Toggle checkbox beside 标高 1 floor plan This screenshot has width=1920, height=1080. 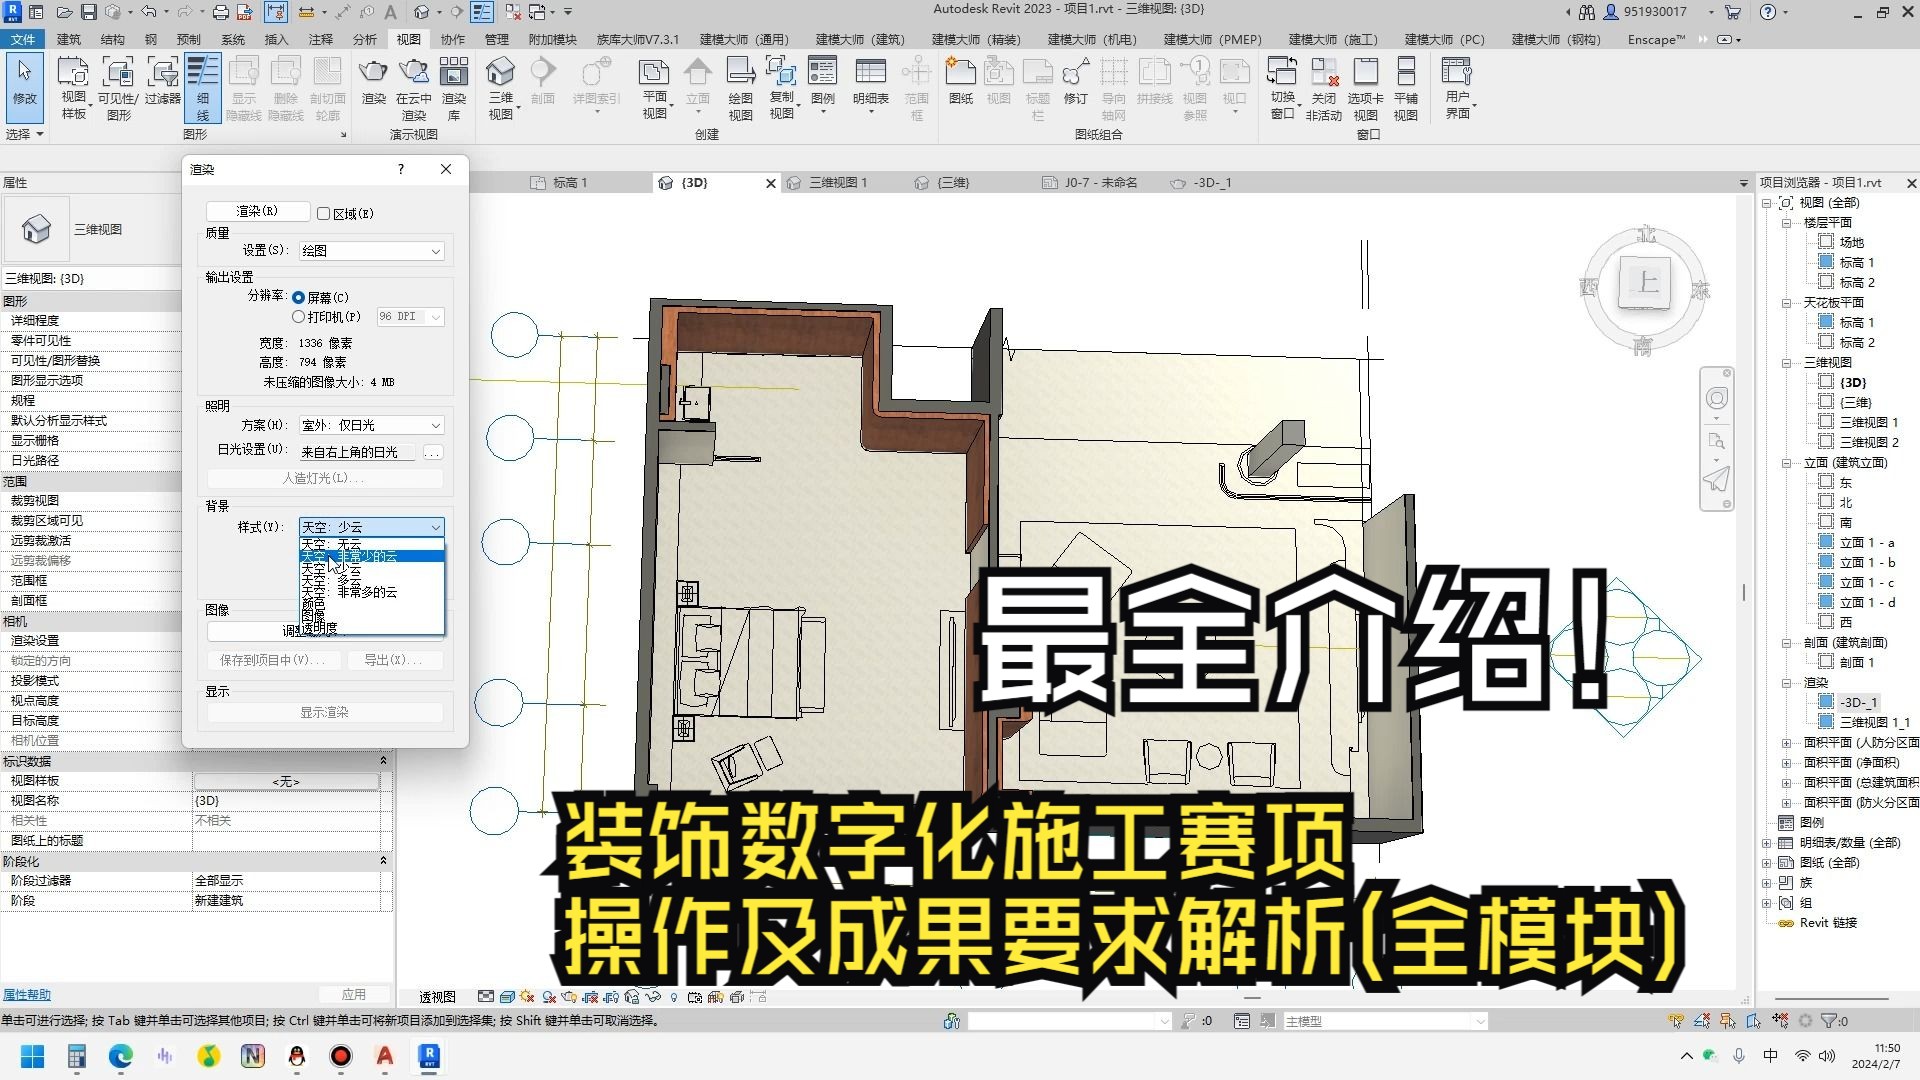(x=1826, y=262)
